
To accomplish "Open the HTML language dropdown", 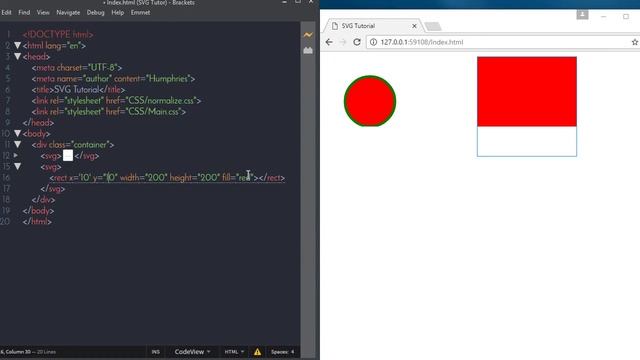I will tap(234, 351).
